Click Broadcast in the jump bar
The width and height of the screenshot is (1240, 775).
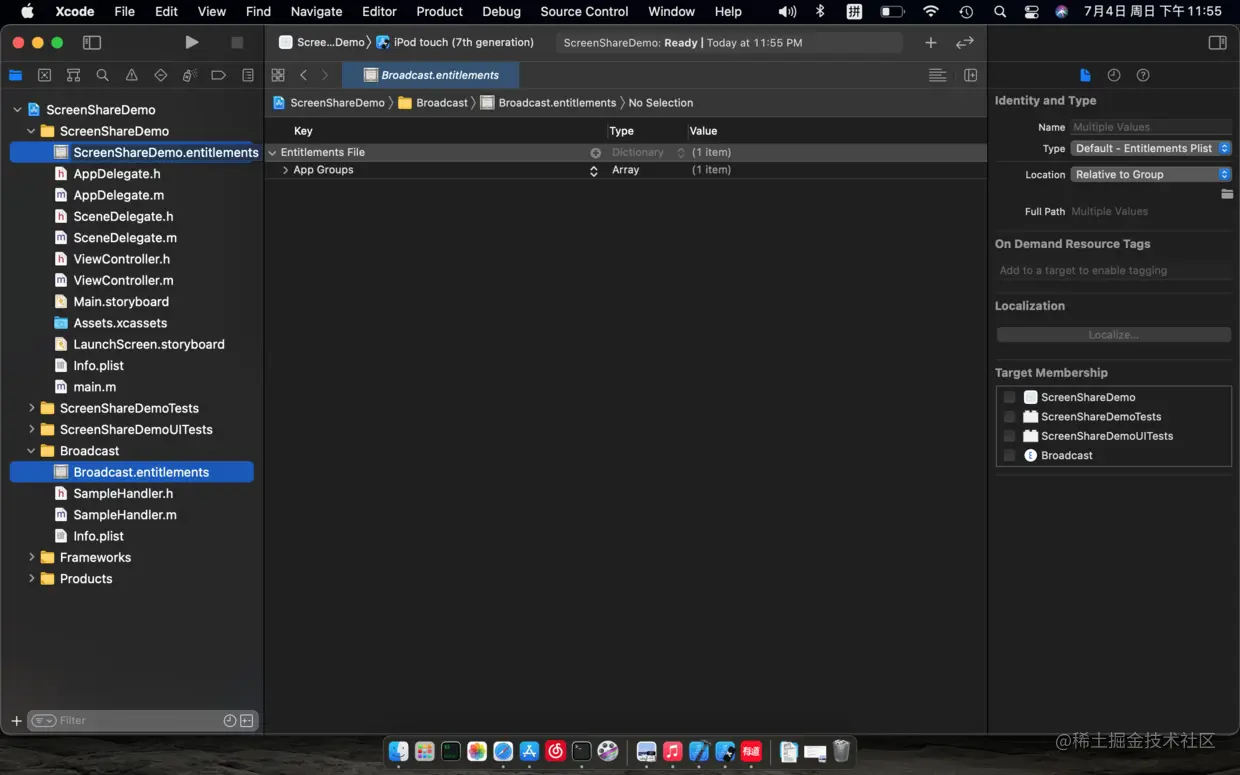point(433,103)
